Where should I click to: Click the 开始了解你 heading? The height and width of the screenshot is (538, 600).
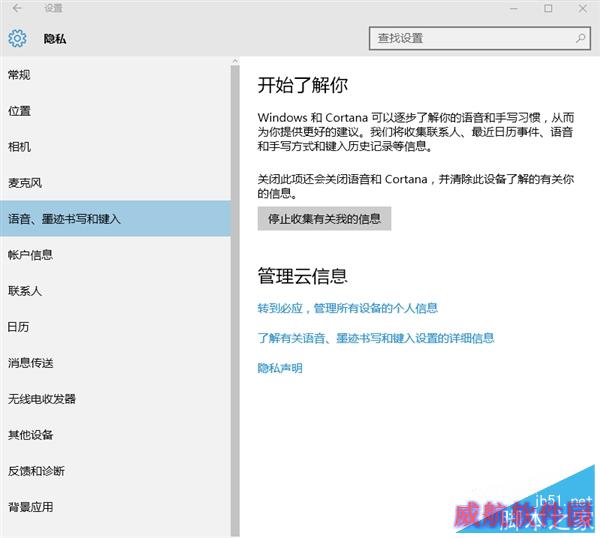(302, 85)
